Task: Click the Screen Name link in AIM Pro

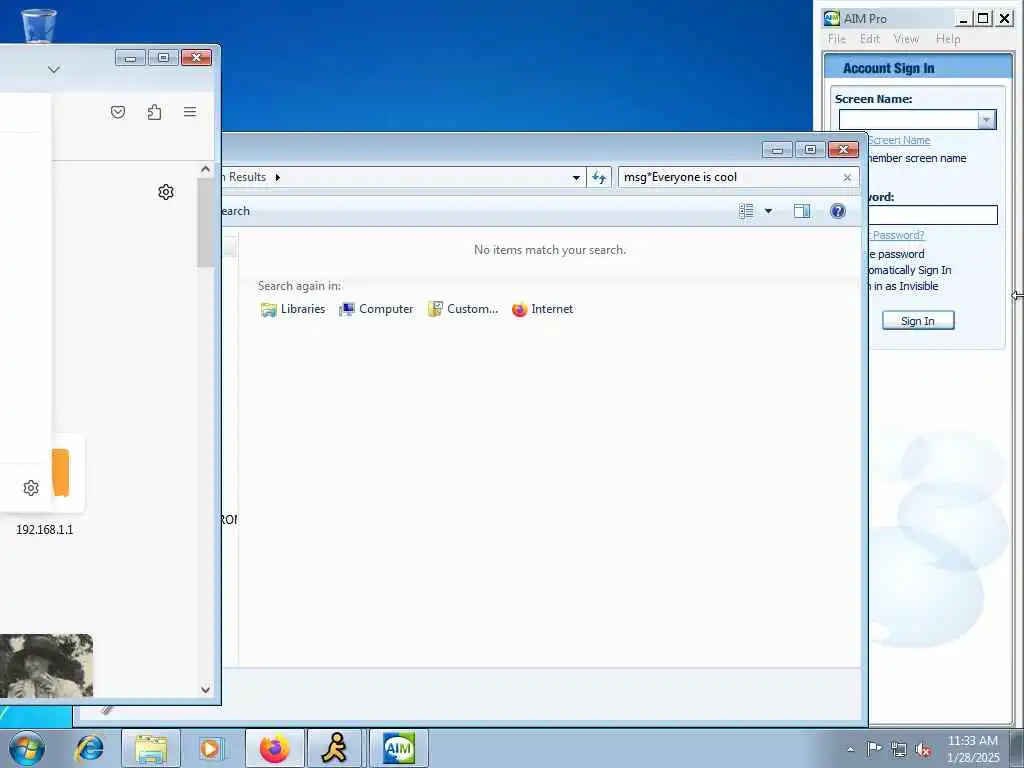Action: [899, 140]
